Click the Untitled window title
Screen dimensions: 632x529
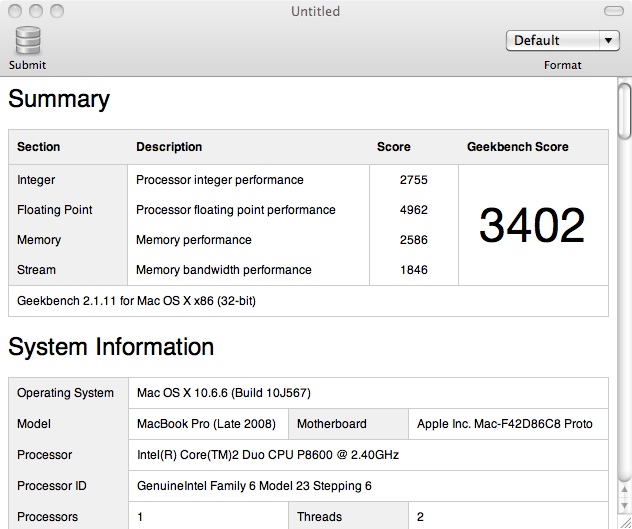pos(315,11)
